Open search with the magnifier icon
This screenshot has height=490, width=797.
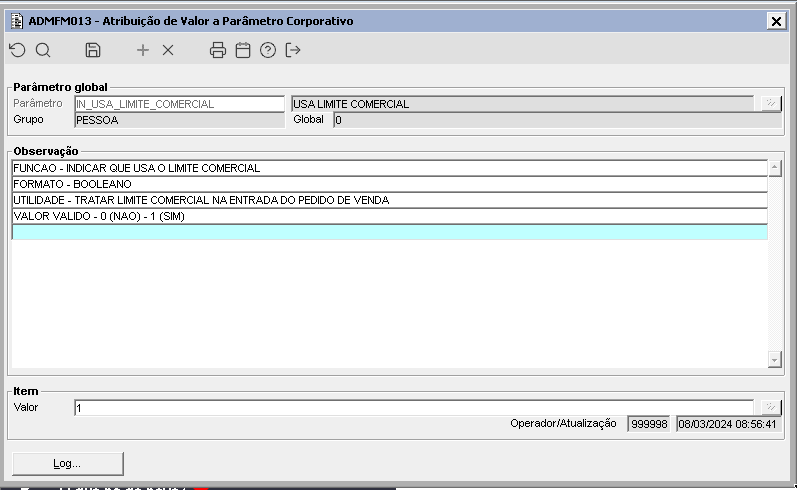point(43,50)
